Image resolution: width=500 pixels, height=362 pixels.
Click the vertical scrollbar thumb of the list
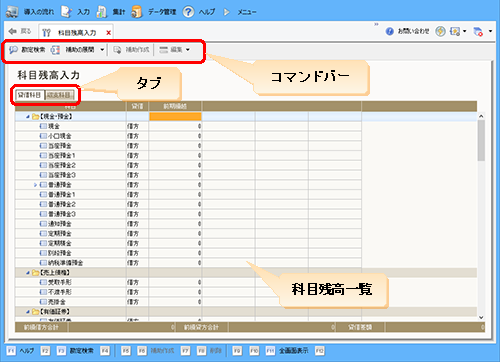pyautogui.click(x=481, y=140)
